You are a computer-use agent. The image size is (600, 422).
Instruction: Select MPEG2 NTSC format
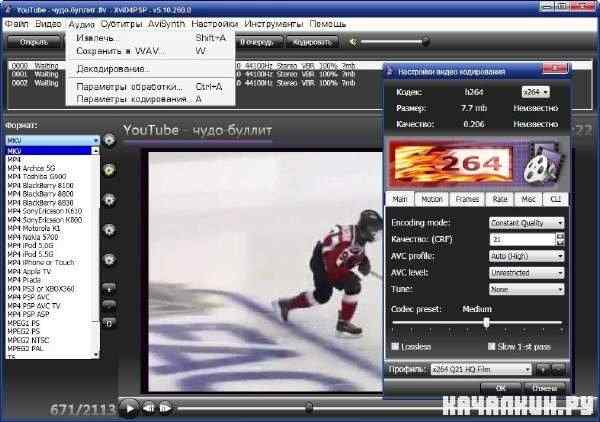(x=49, y=340)
